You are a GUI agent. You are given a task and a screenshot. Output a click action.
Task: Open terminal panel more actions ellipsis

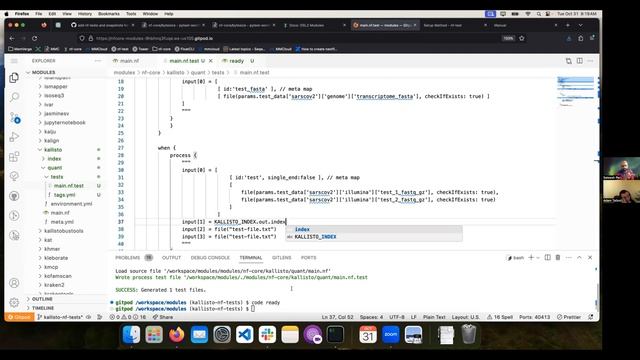[x=569, y=258]
